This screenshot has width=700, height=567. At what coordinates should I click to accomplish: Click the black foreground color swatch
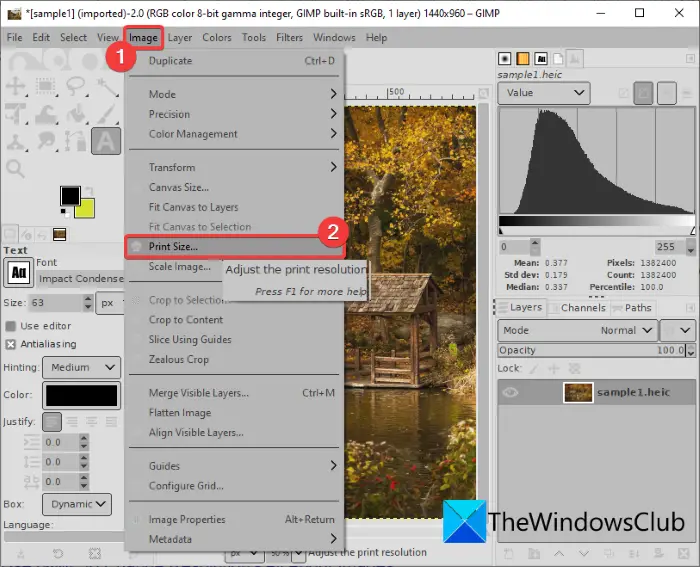[x=69, y=194]
